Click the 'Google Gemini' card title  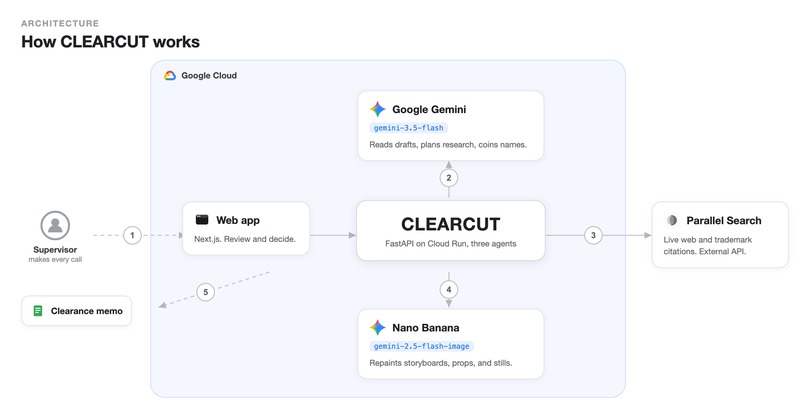click(x=429, y=110)
